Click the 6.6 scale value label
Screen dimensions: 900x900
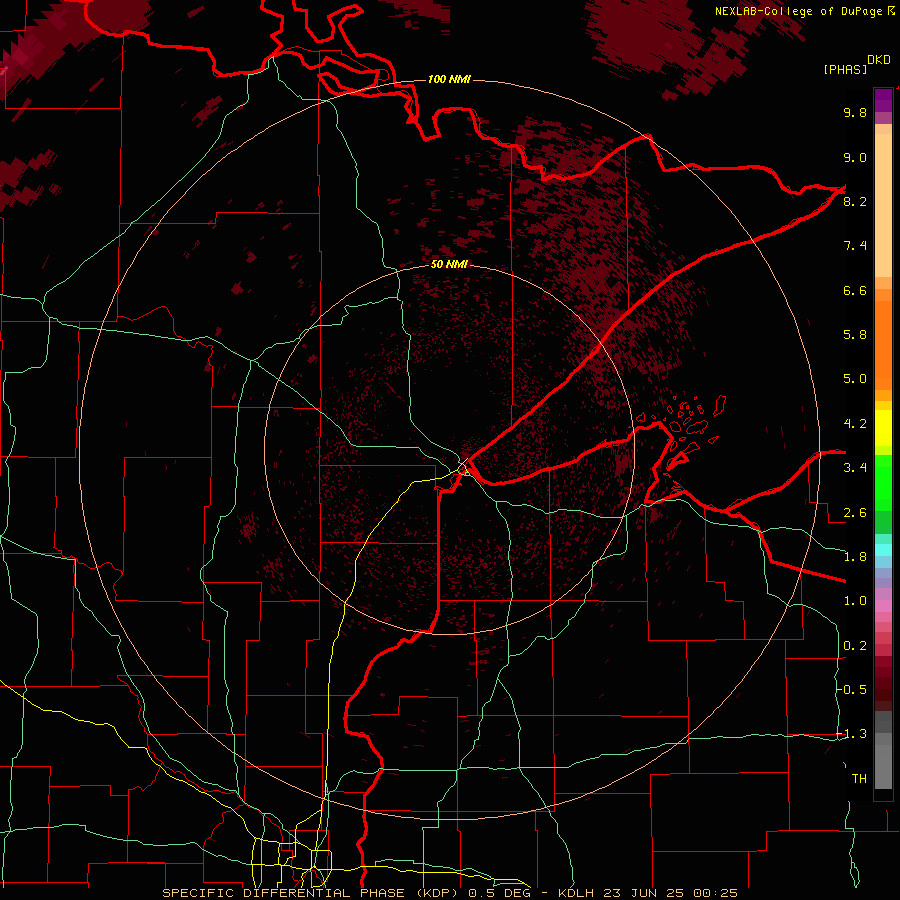click(x=855, y=290)
